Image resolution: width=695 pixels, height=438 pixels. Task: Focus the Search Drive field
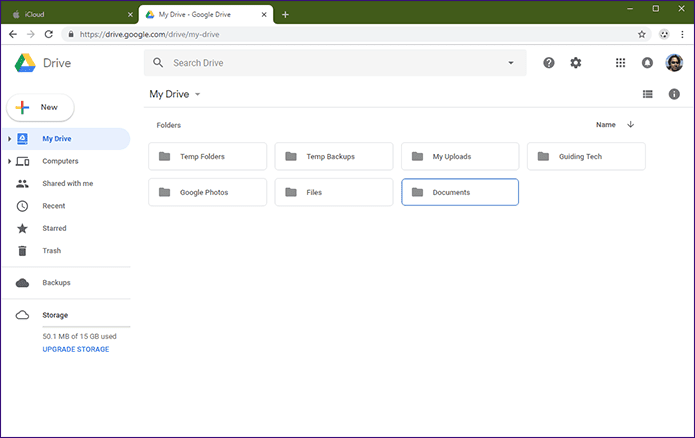335,63
